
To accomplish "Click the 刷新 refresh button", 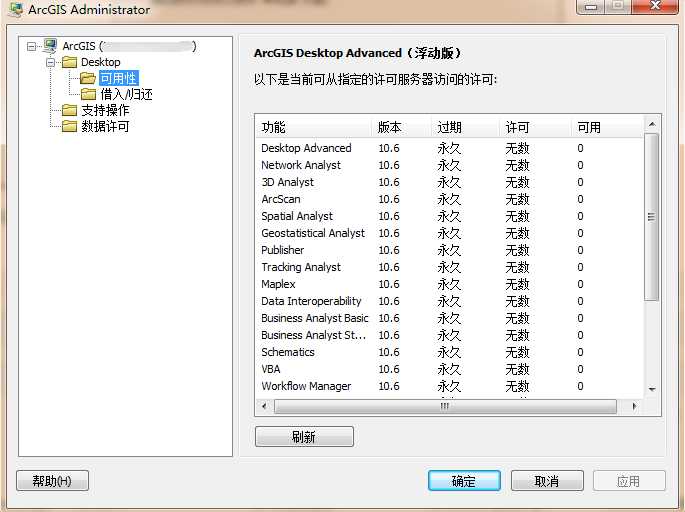I will 304,436.
